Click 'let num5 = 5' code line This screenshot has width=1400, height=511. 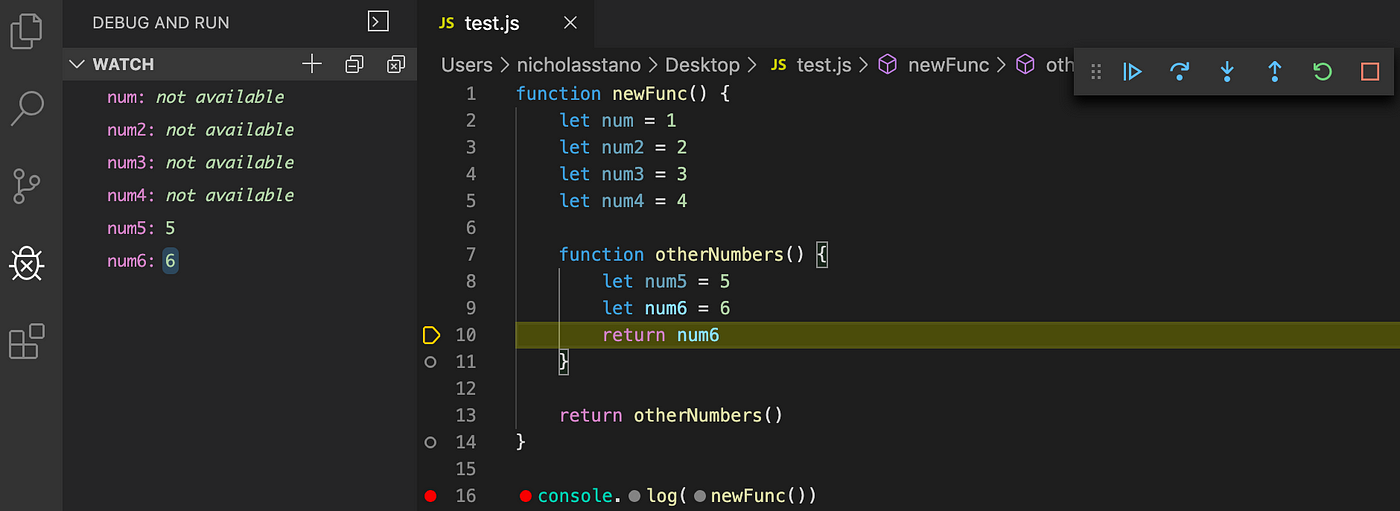click(667, 282)
